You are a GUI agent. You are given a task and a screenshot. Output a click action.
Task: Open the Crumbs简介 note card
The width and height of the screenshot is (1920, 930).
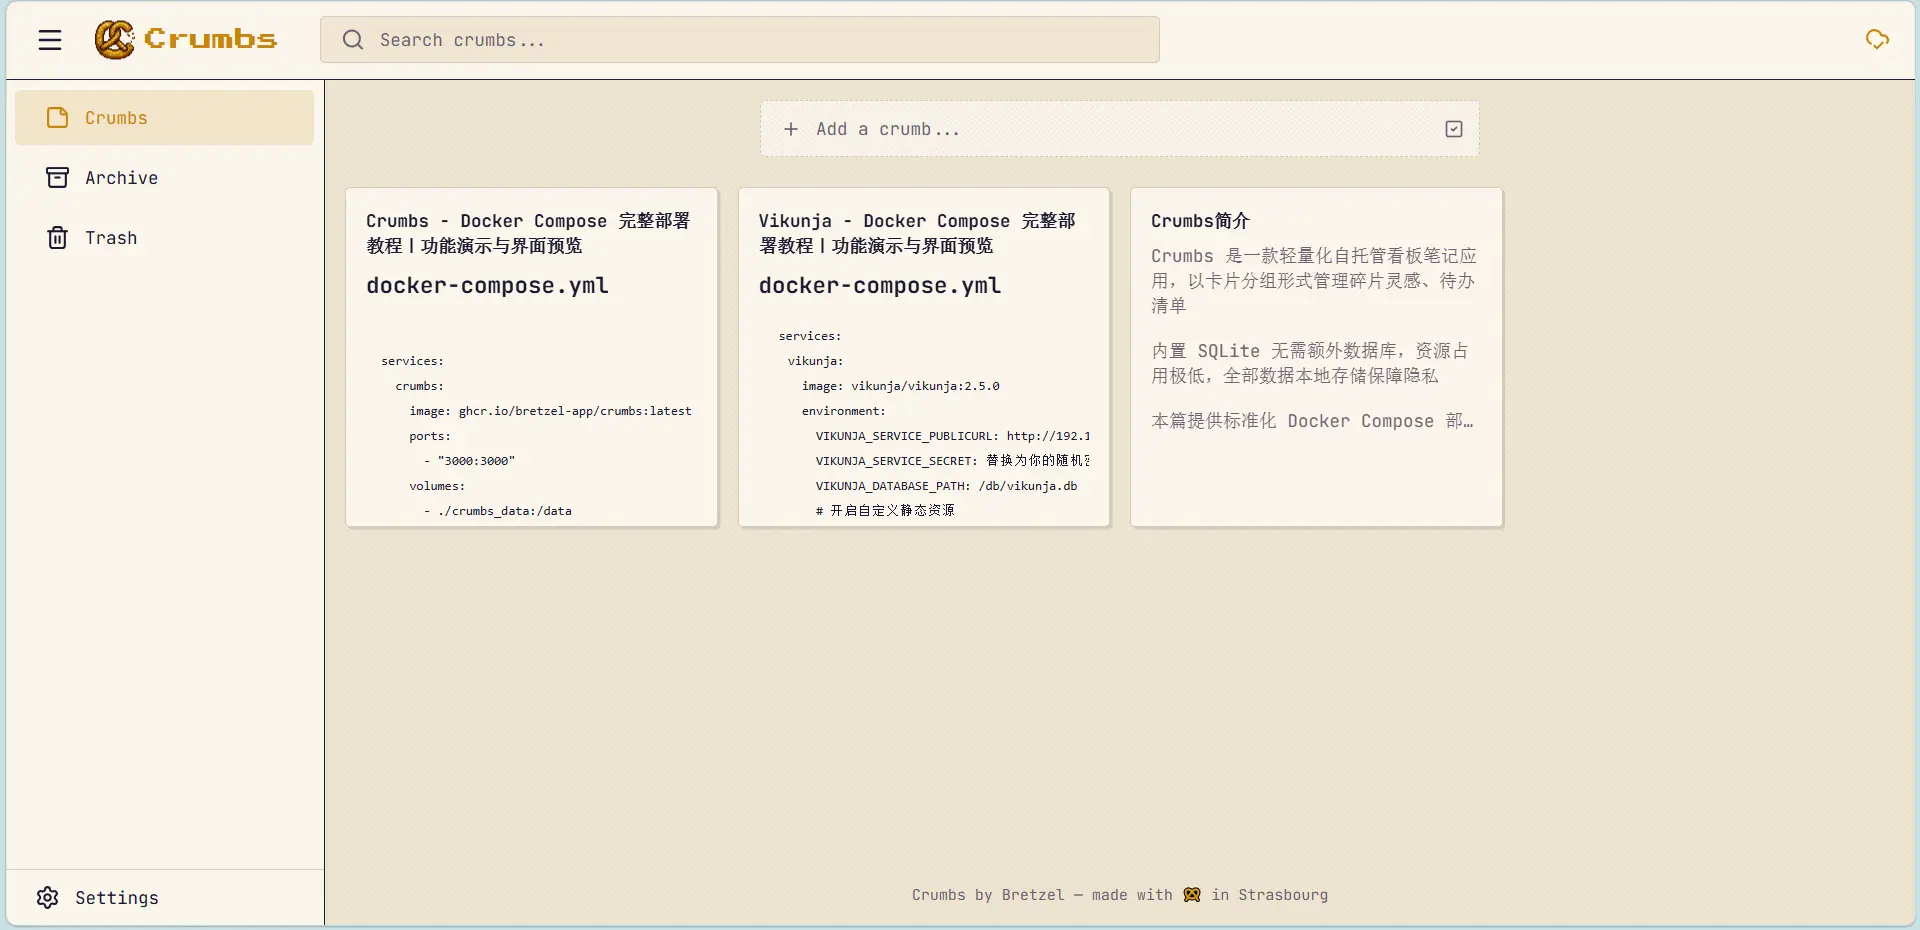(1316, 357)
